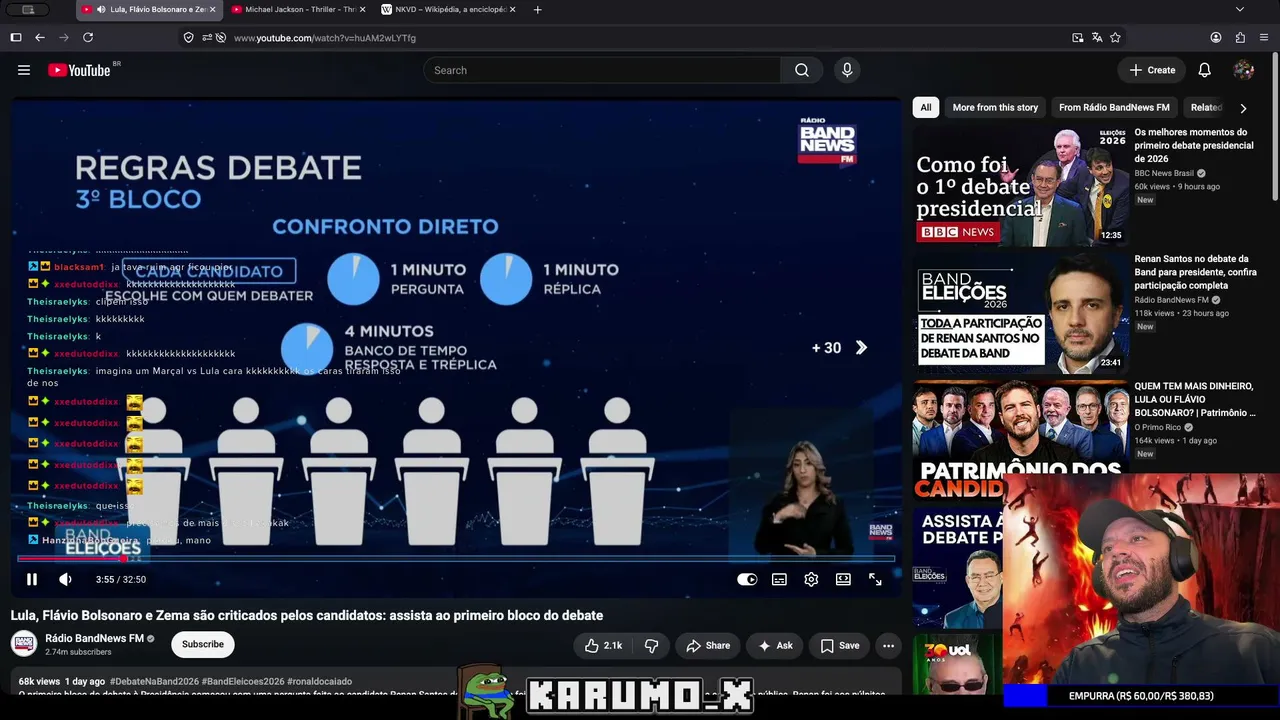
Task: Focus the YouTube search field
Action: click(602, 70)
